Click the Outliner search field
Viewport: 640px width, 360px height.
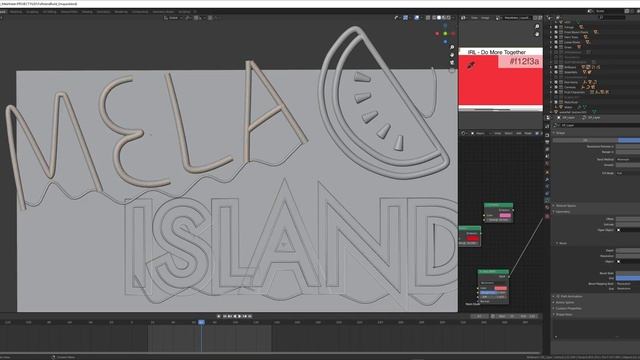[x=611, y=18]
